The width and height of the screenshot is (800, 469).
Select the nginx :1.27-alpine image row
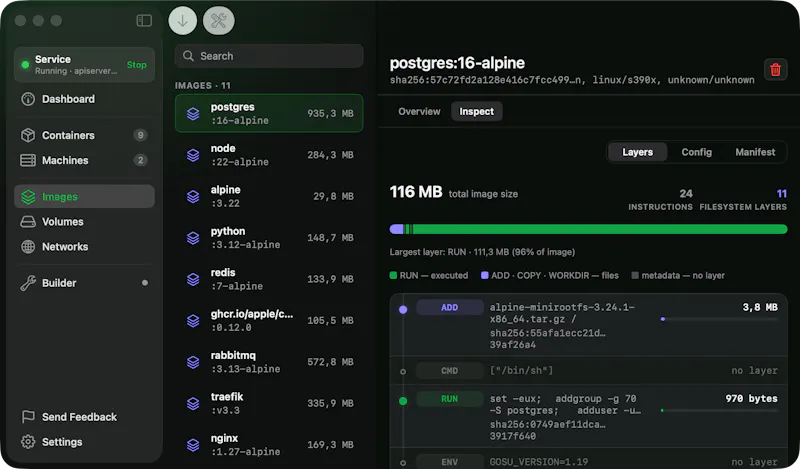(269, 445)
